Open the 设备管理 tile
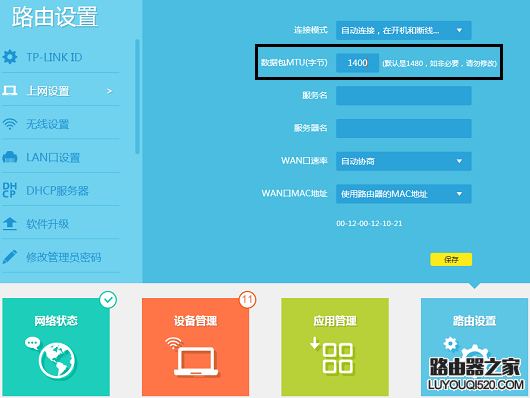The height and width of the screenshot is (398, 530). pos(195,347)
